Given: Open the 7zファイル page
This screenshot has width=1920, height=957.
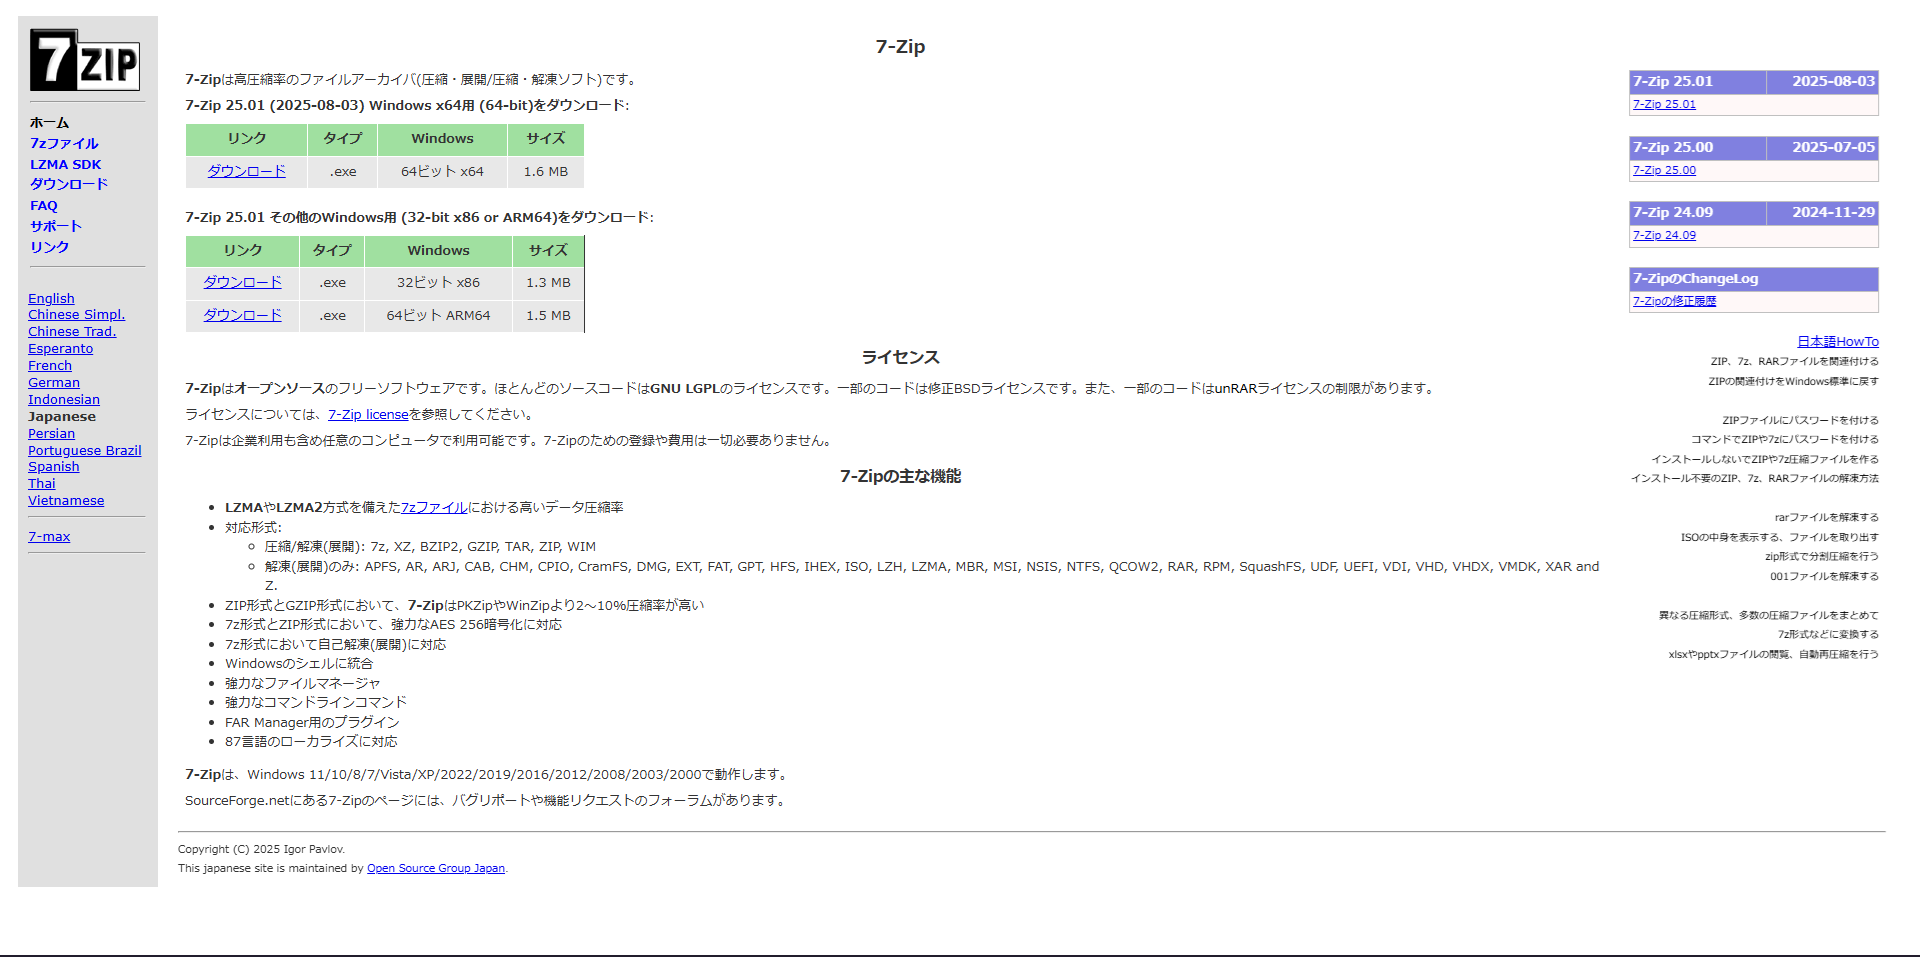Looking at the screenshot, I should (x=63, y=143).
